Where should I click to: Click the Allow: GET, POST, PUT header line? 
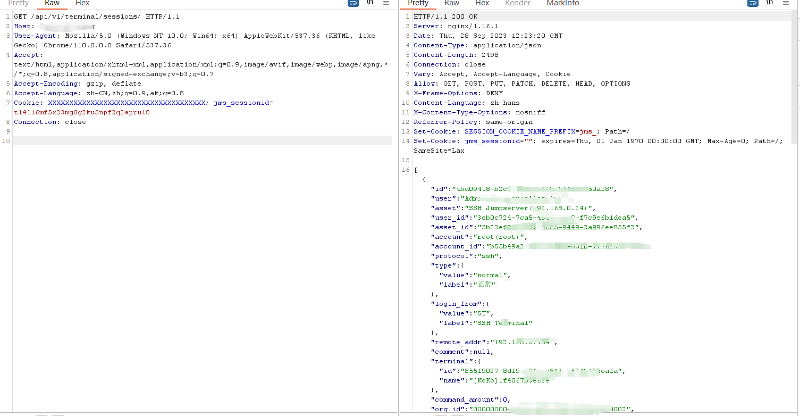(x=522, y=84)
